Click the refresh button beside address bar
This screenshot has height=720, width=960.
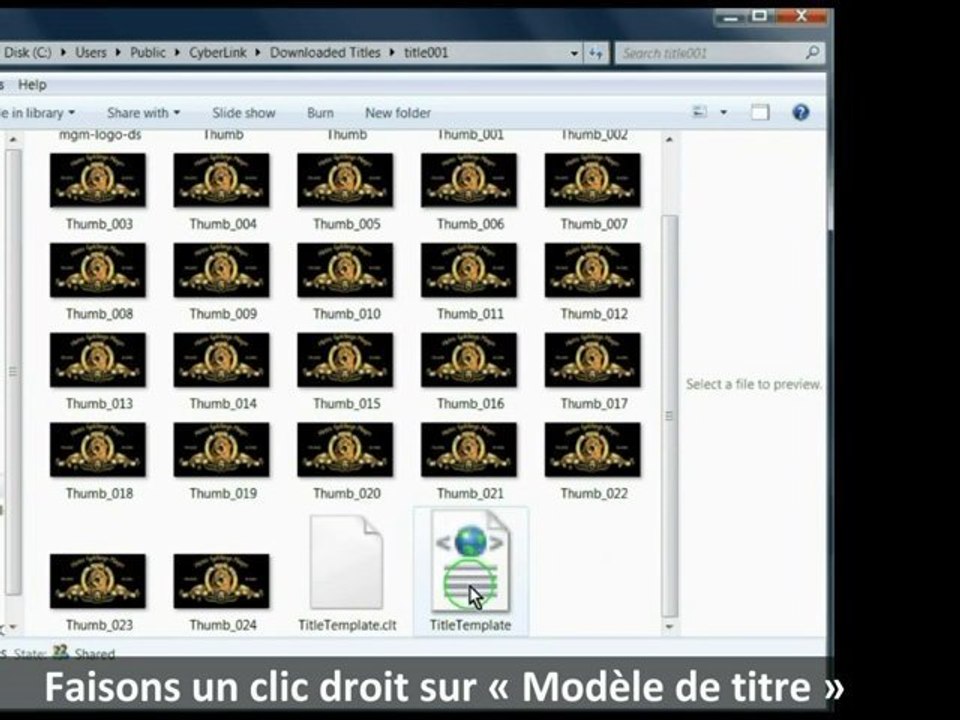click(x=596, y=53)
